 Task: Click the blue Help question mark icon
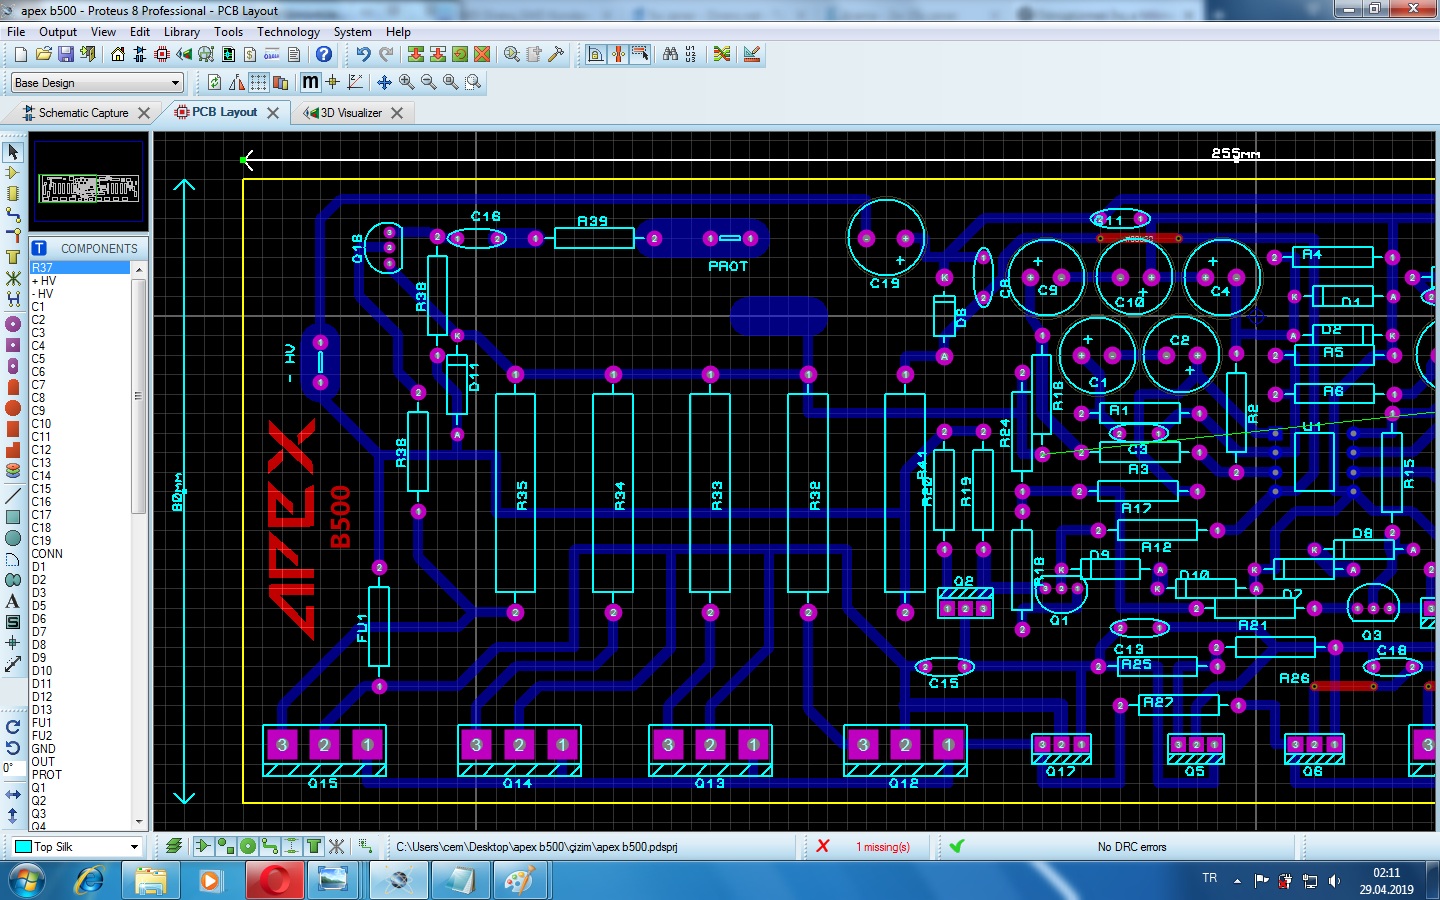(324, 54)
